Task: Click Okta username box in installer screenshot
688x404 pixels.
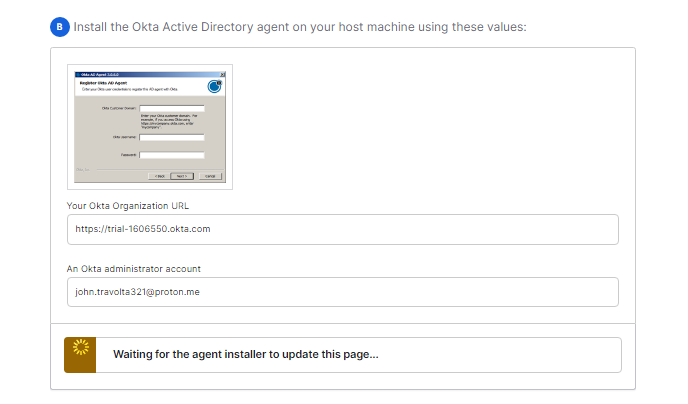Action: (172, 137)
